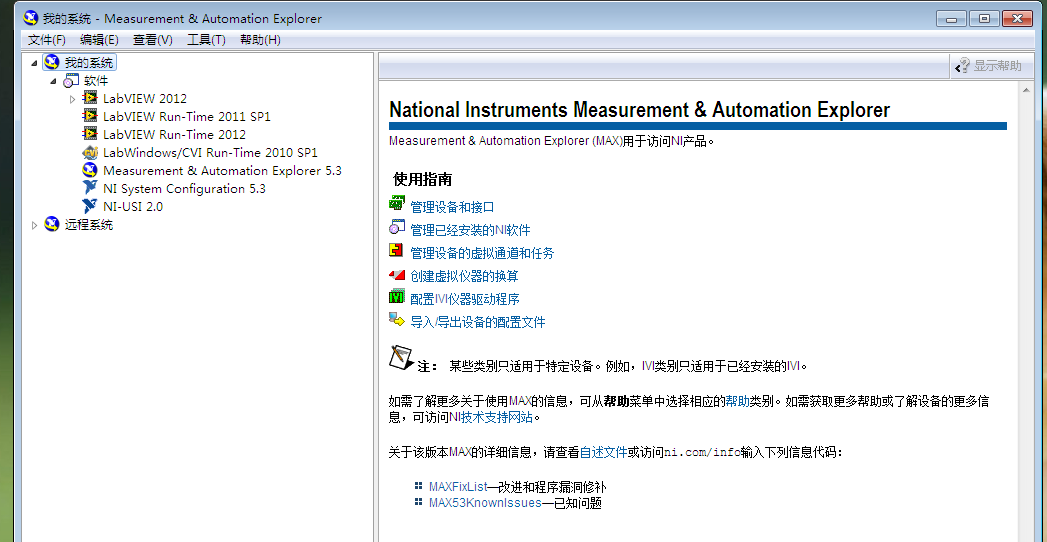The width and height of the screenshot is (1047, 542).
Task: Open the MAX53KnownIssues link
Action: (485, 503)
